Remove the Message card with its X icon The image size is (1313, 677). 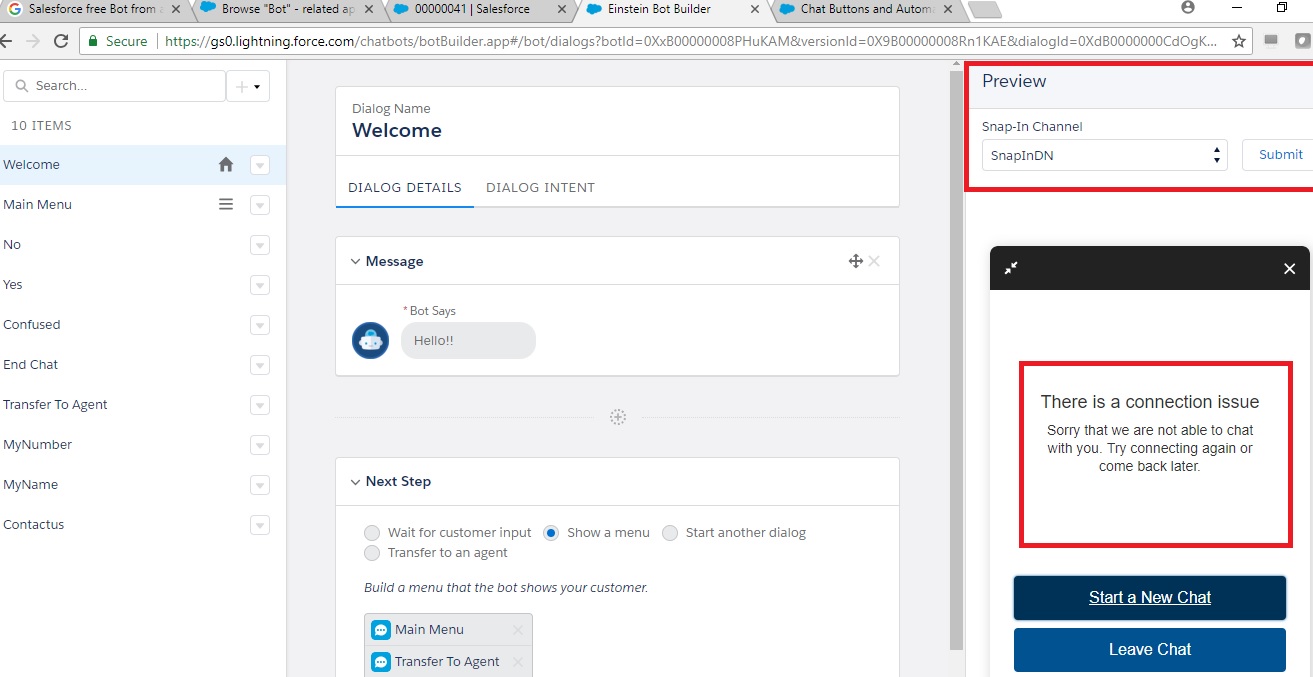click(874, 261)
